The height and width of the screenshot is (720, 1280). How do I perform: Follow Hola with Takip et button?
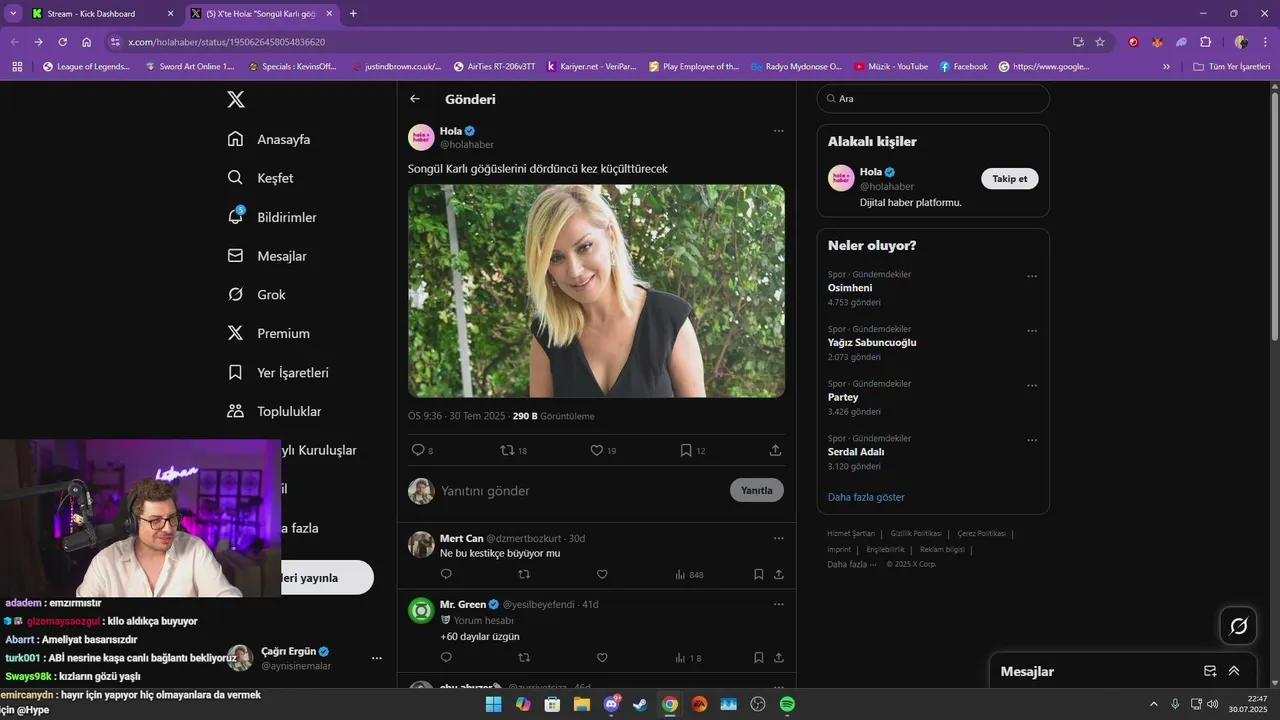tap(1009, 178)
